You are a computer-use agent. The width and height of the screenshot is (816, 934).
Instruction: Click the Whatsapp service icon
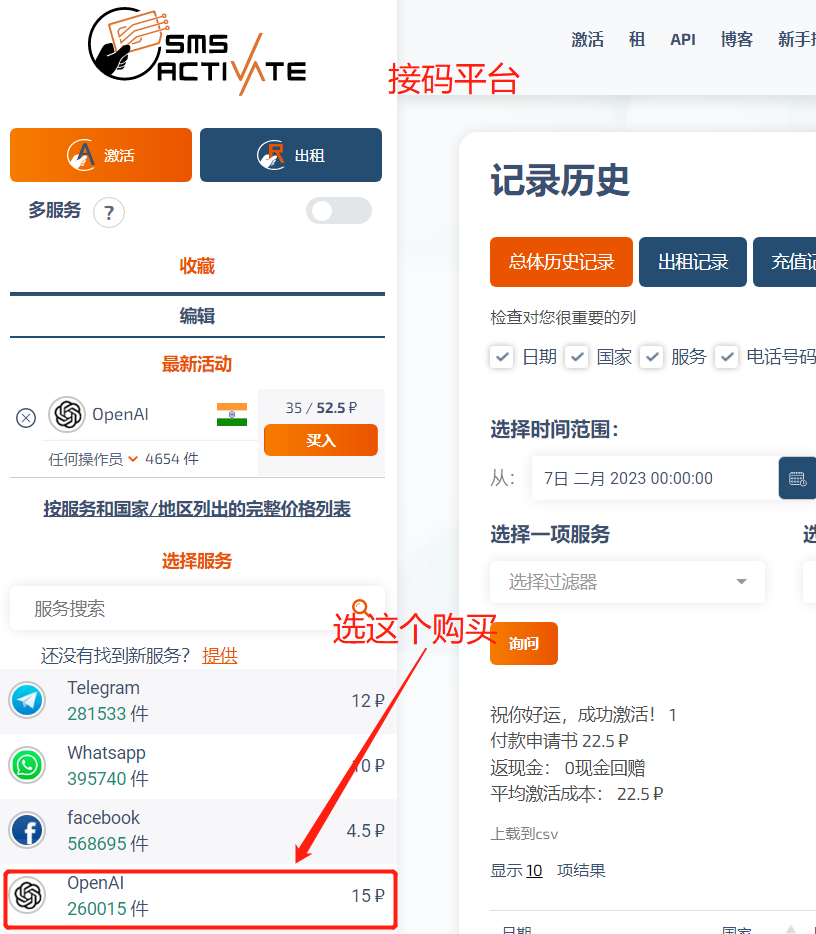point(27,765)
